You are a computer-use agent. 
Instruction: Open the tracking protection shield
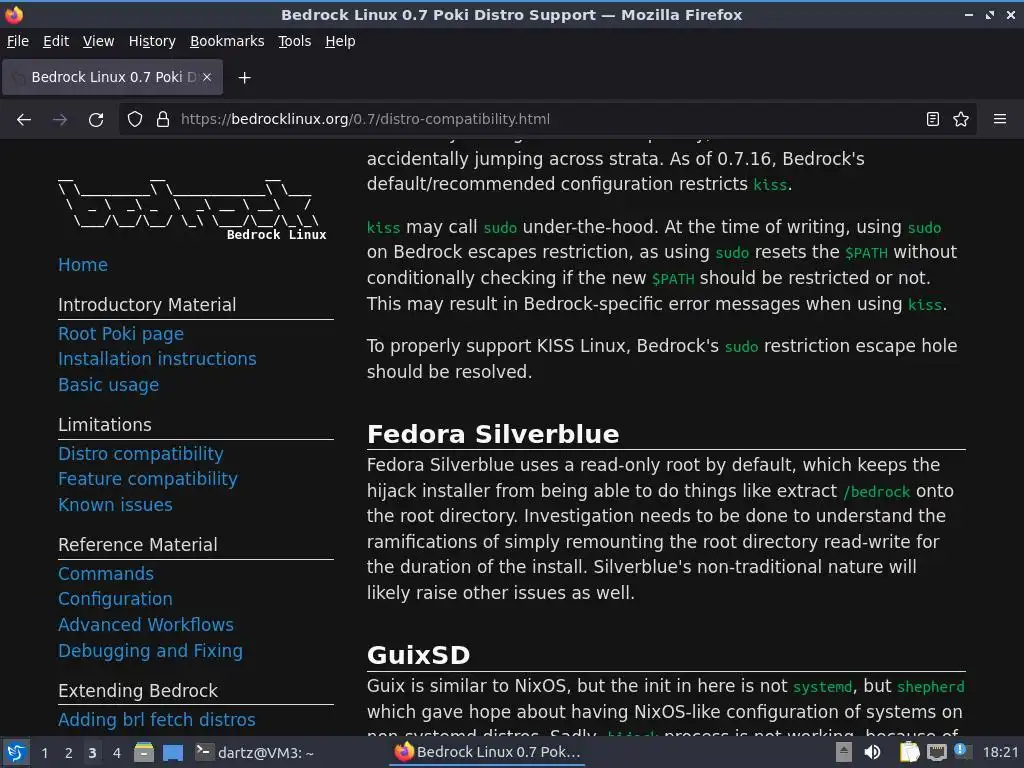(135, 119)
